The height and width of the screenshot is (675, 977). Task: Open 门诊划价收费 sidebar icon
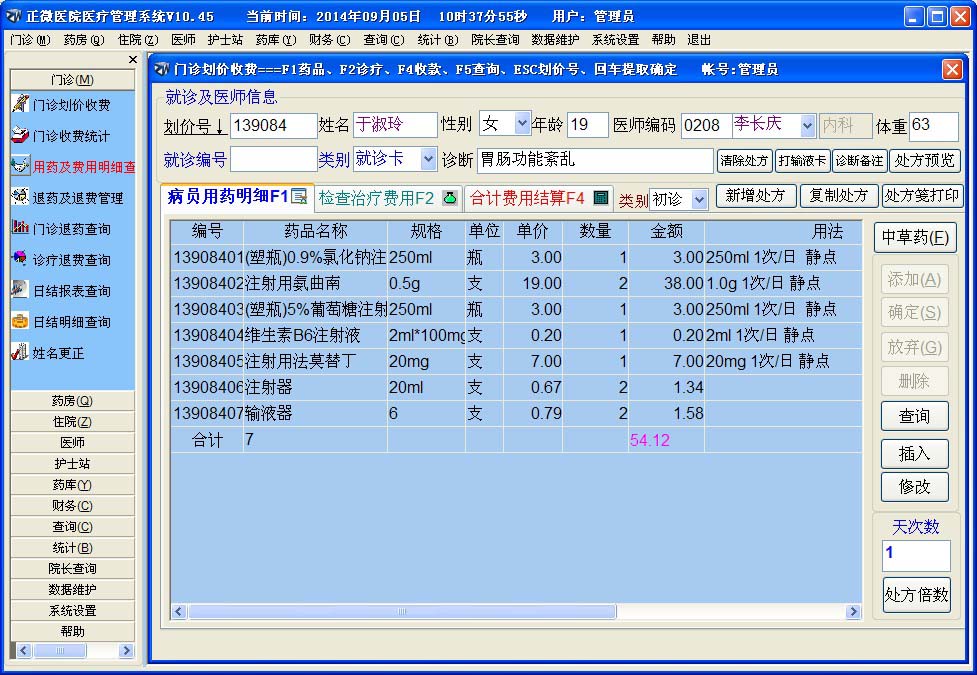tap(20, 104)
